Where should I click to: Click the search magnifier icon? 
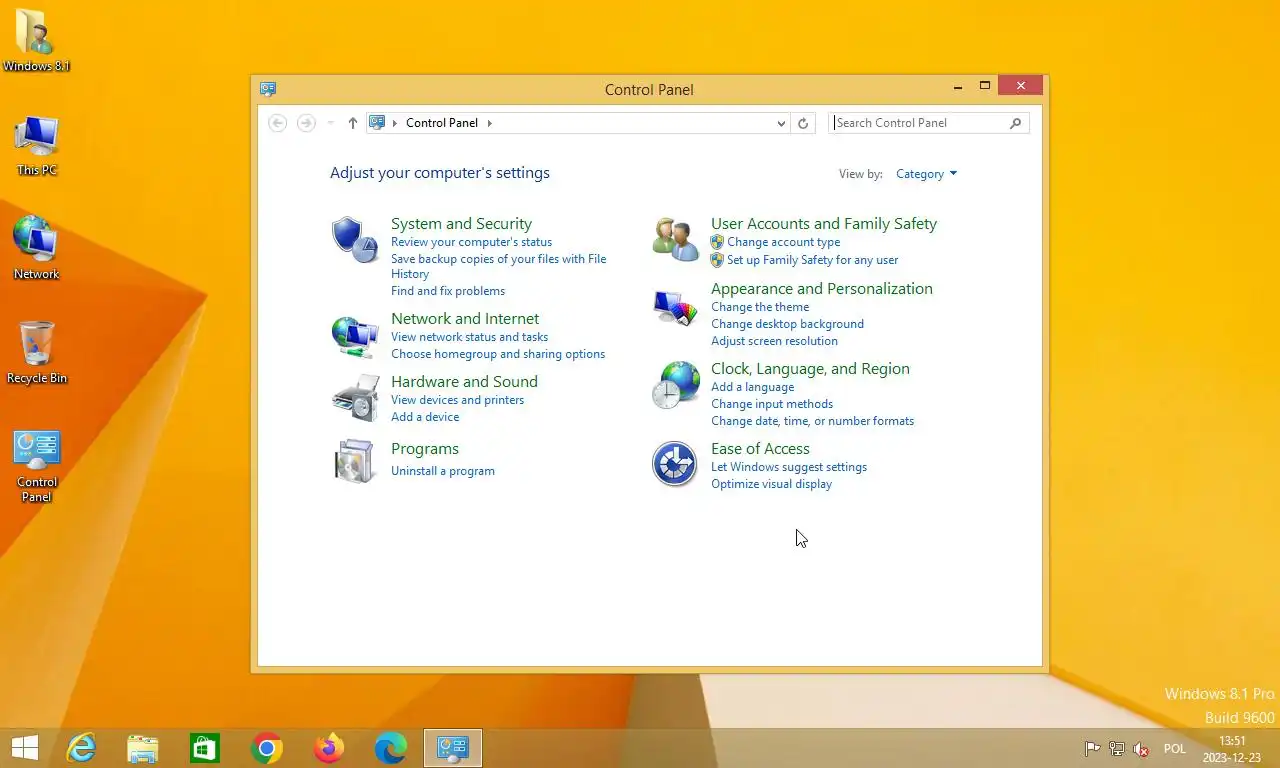1016,123
